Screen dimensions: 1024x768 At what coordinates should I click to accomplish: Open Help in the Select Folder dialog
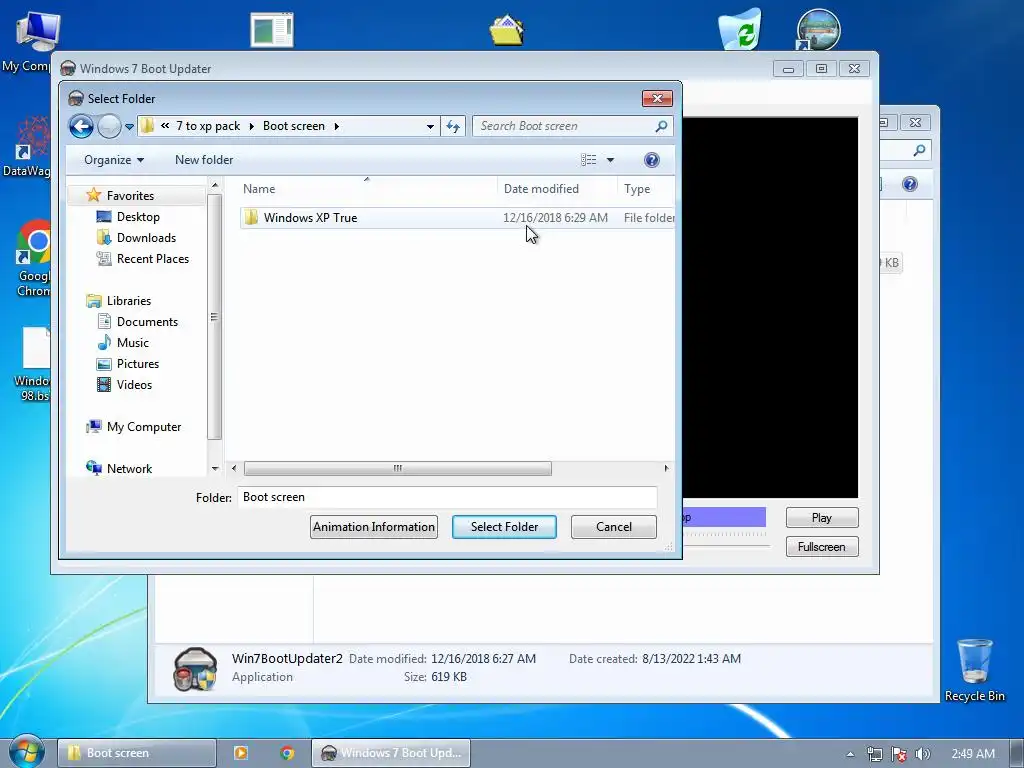pyautogui.click(x=651, y=160)
